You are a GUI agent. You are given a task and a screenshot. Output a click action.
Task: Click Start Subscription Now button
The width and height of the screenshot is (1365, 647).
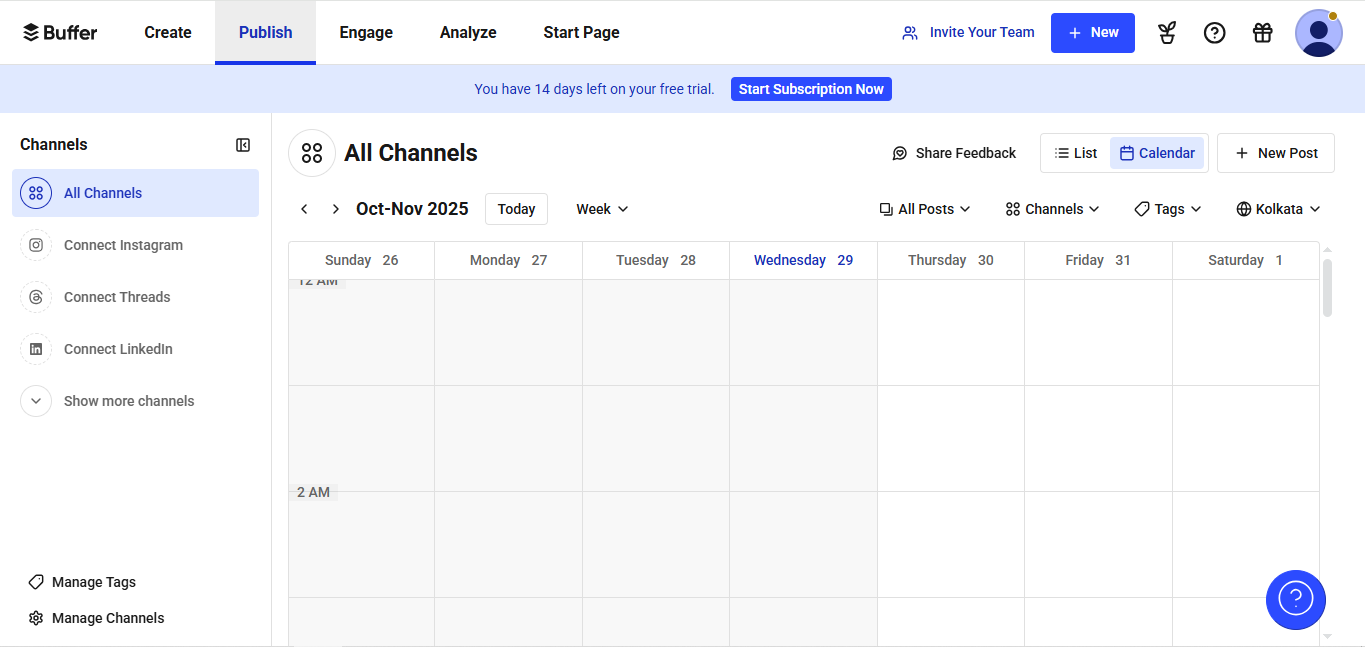coord(811,89)
